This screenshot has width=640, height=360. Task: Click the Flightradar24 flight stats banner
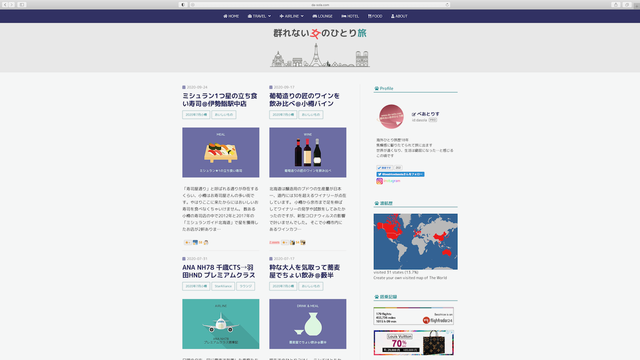413,316
